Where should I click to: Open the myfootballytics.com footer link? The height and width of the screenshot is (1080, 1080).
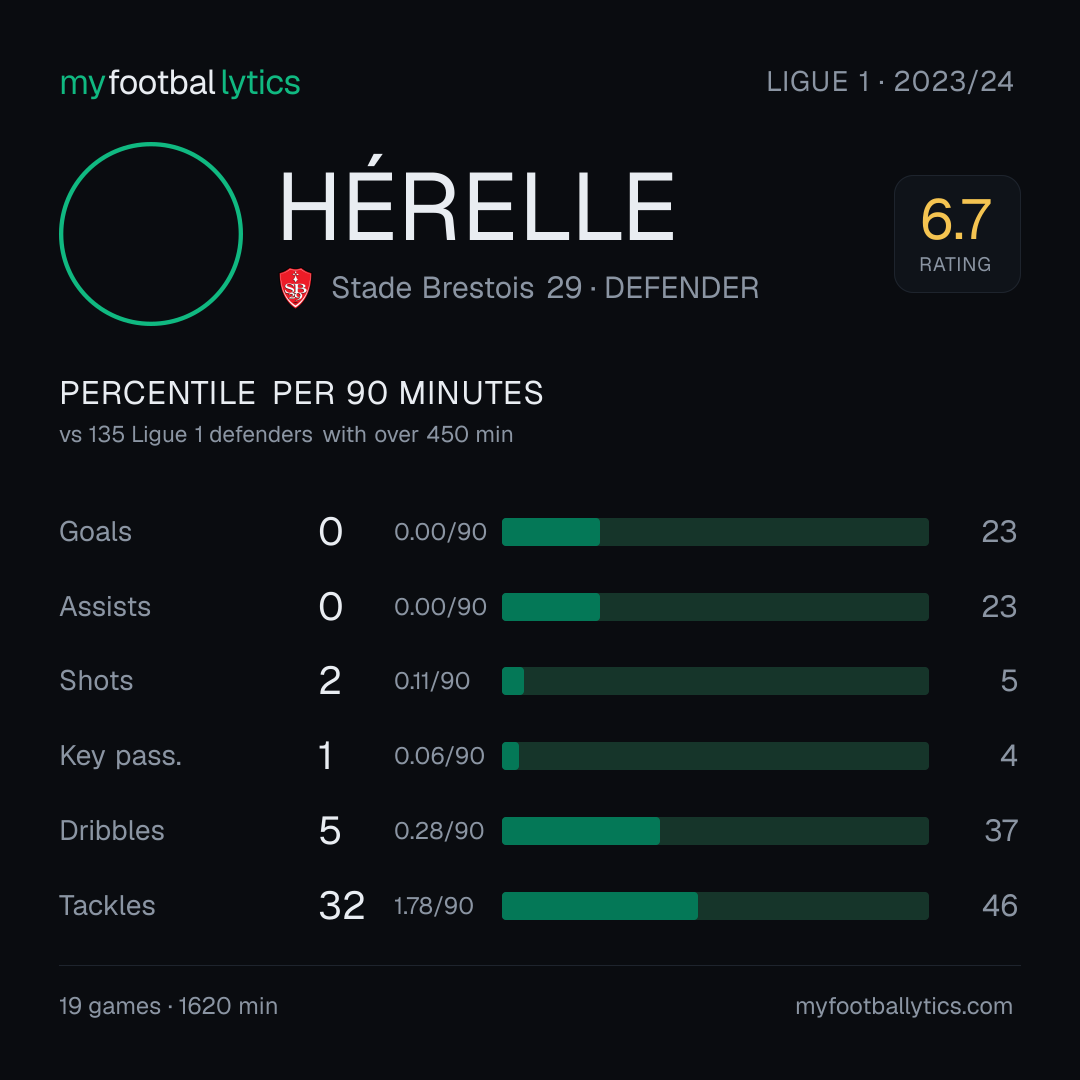click(904, 1006)
